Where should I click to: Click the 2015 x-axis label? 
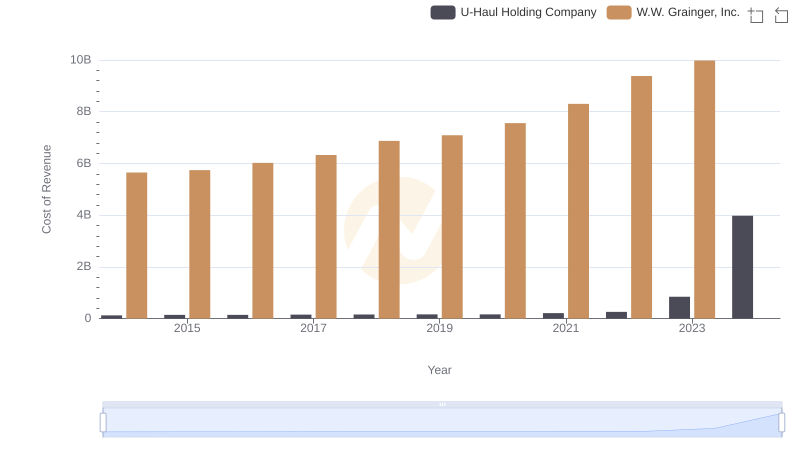[x=187, y=328]
